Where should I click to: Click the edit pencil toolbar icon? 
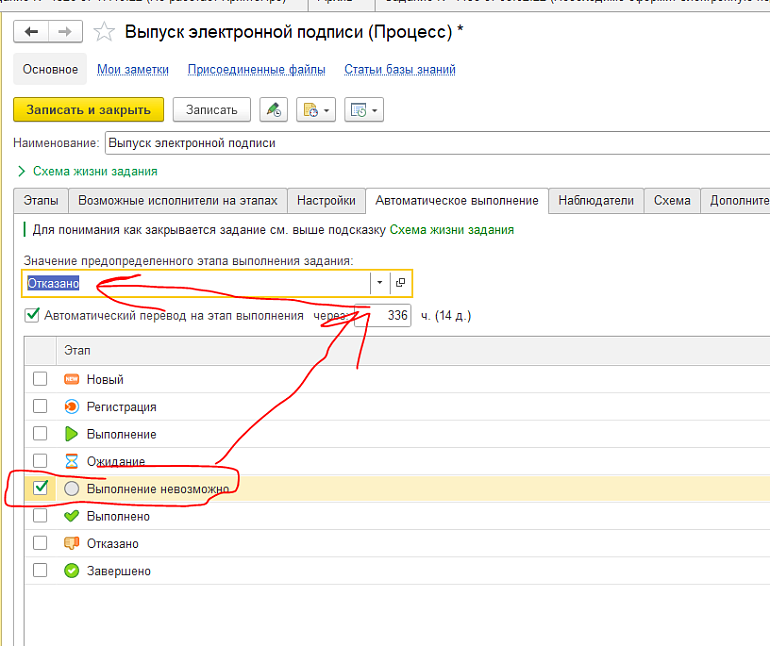(274, 110)
